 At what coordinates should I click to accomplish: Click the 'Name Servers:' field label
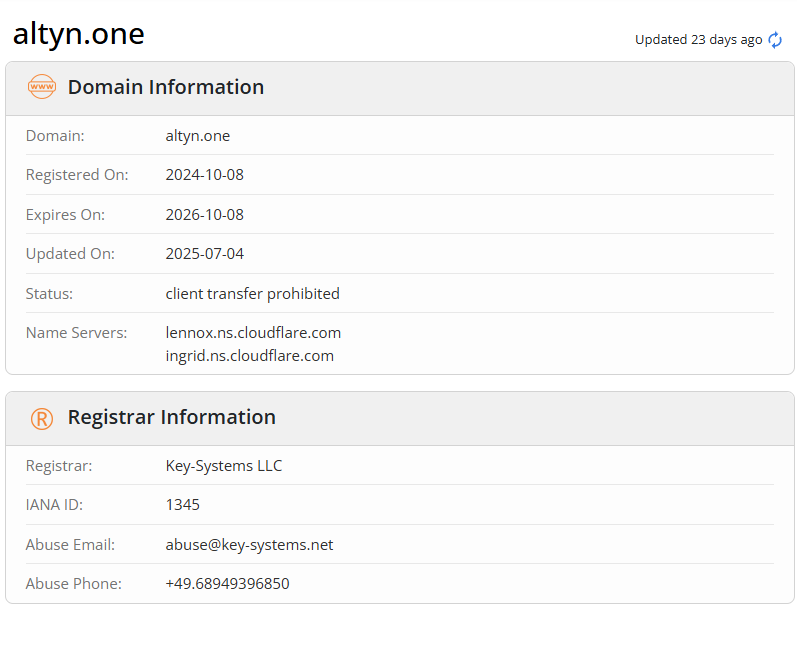pyautogui.click(x=76, y=333)
